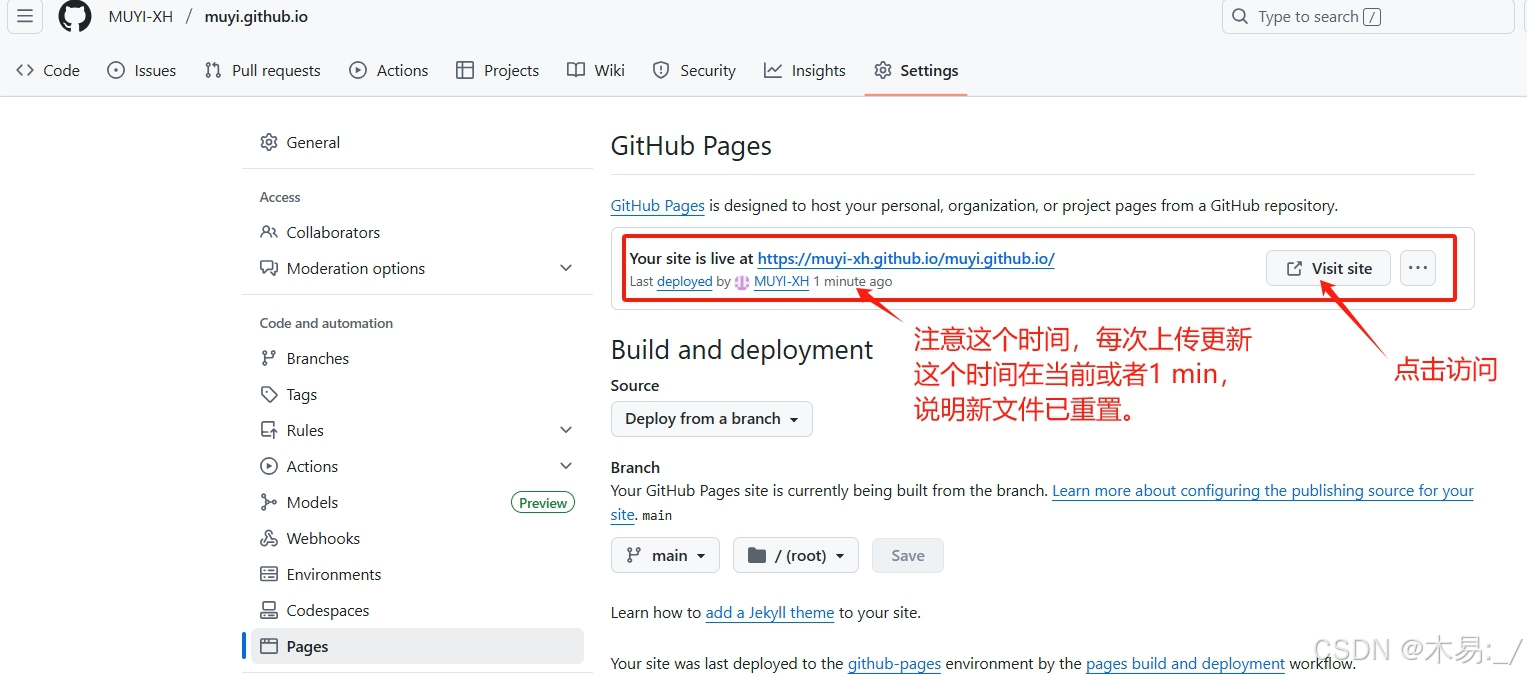Open 'Learn more about configuring' link
The height and width of the screenshot is (676, 1527).
click(1263, 491)
